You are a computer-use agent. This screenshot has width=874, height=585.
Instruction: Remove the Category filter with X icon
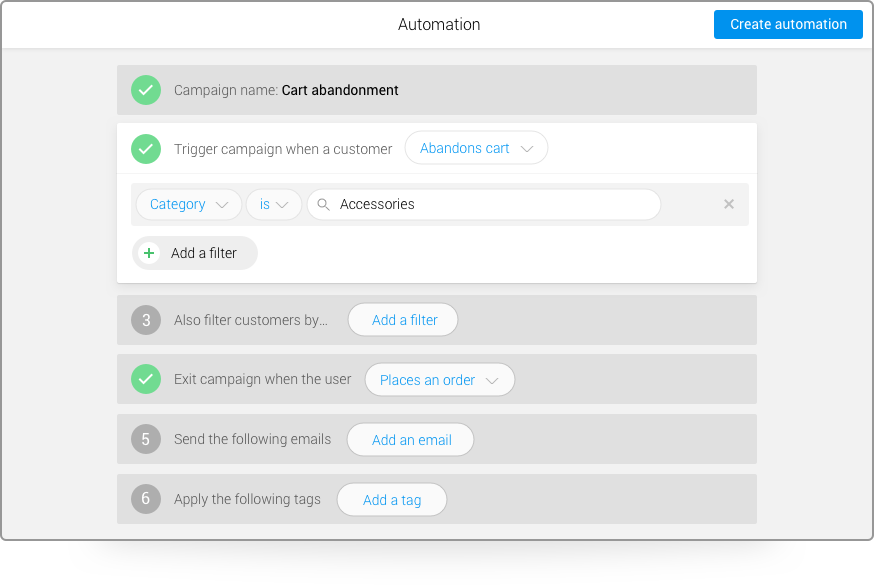click(729, 204)
